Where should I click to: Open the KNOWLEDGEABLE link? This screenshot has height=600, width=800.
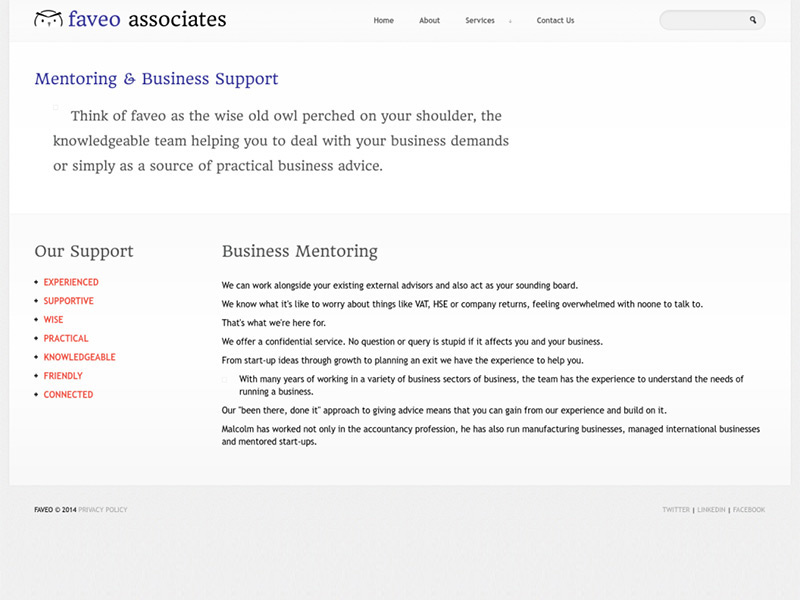tap(80, 357)
